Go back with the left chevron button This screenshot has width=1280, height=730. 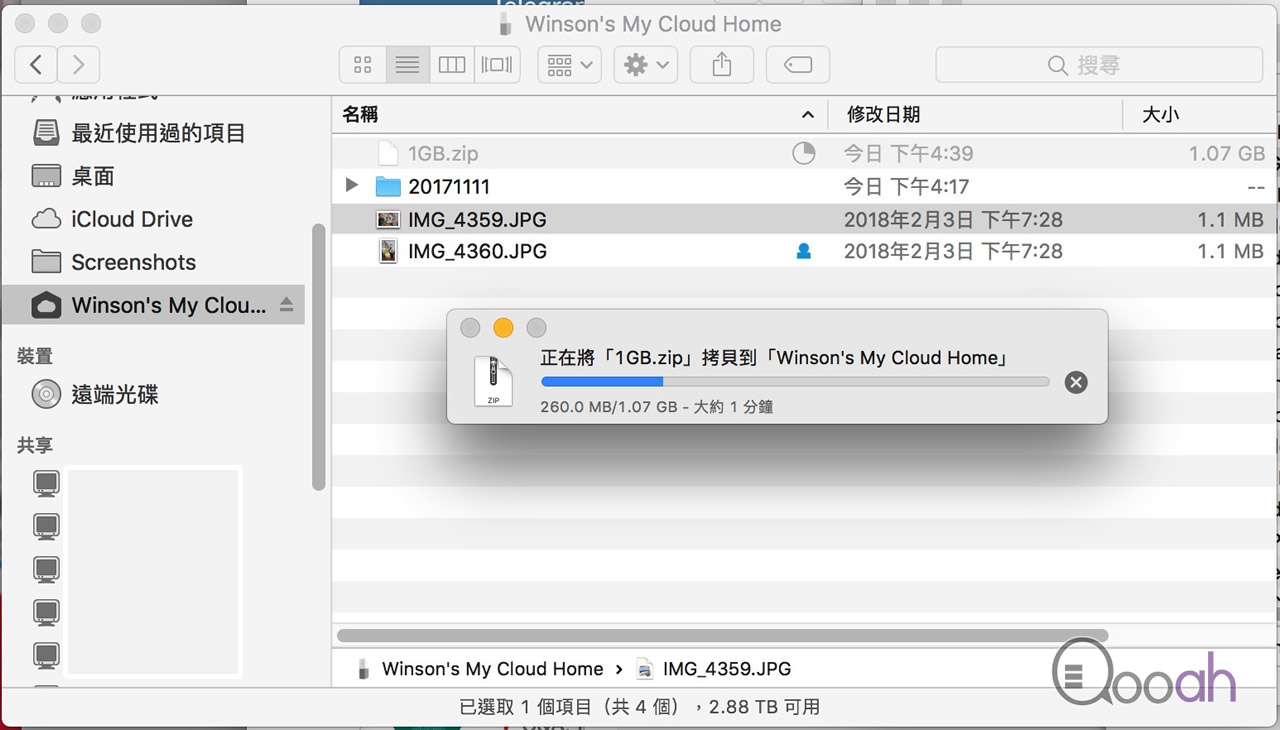pos(36,65)
